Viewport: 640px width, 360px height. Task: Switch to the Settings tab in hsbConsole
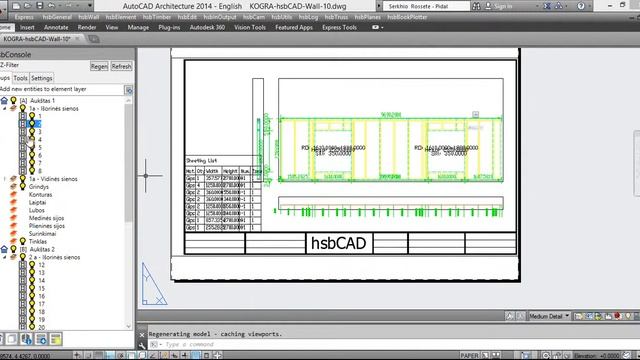[42, 78]
